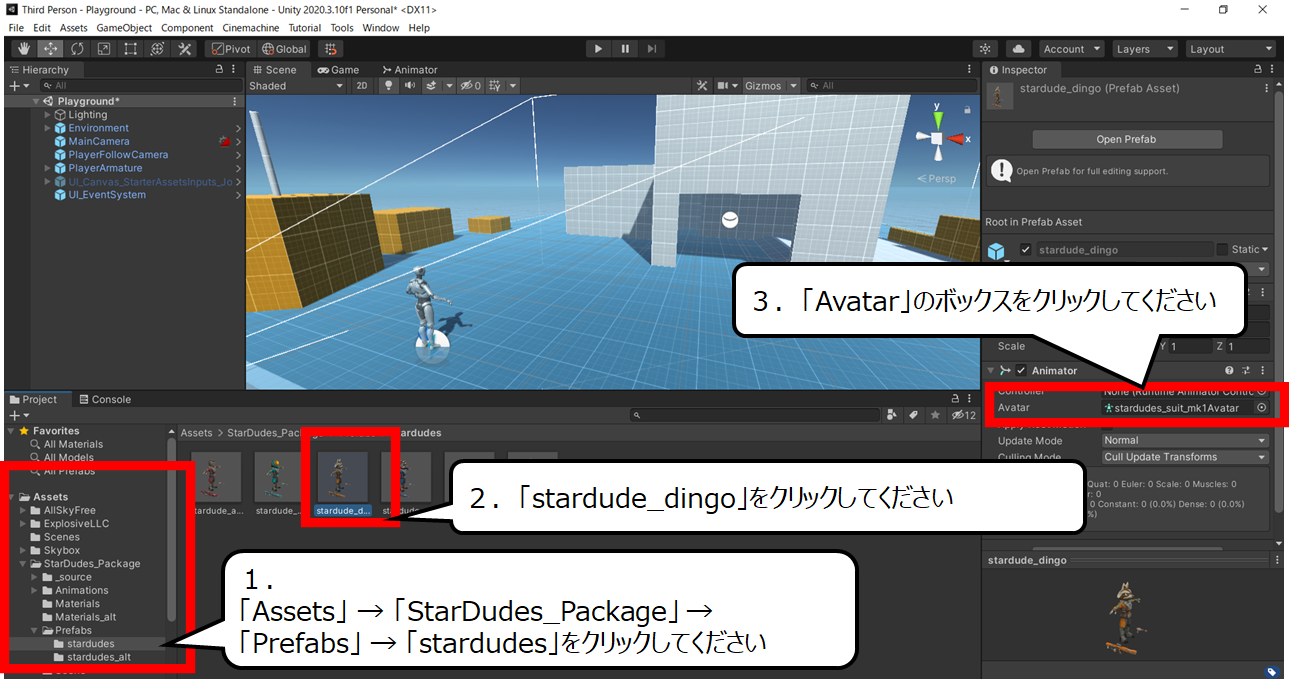Select the ExplosiveLLC folder

76,524
